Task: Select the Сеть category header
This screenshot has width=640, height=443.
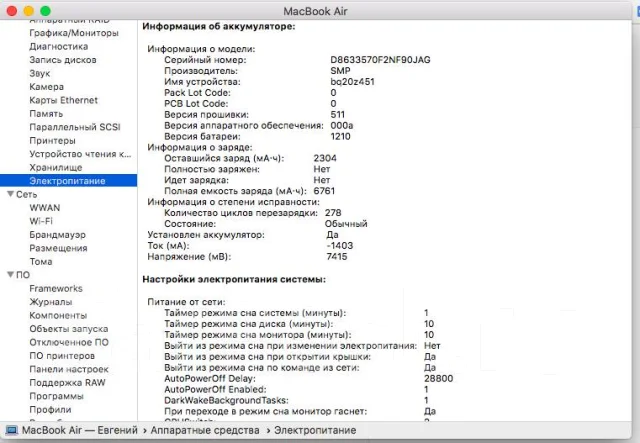Action: pyautogui.click(x=27, y=194)
